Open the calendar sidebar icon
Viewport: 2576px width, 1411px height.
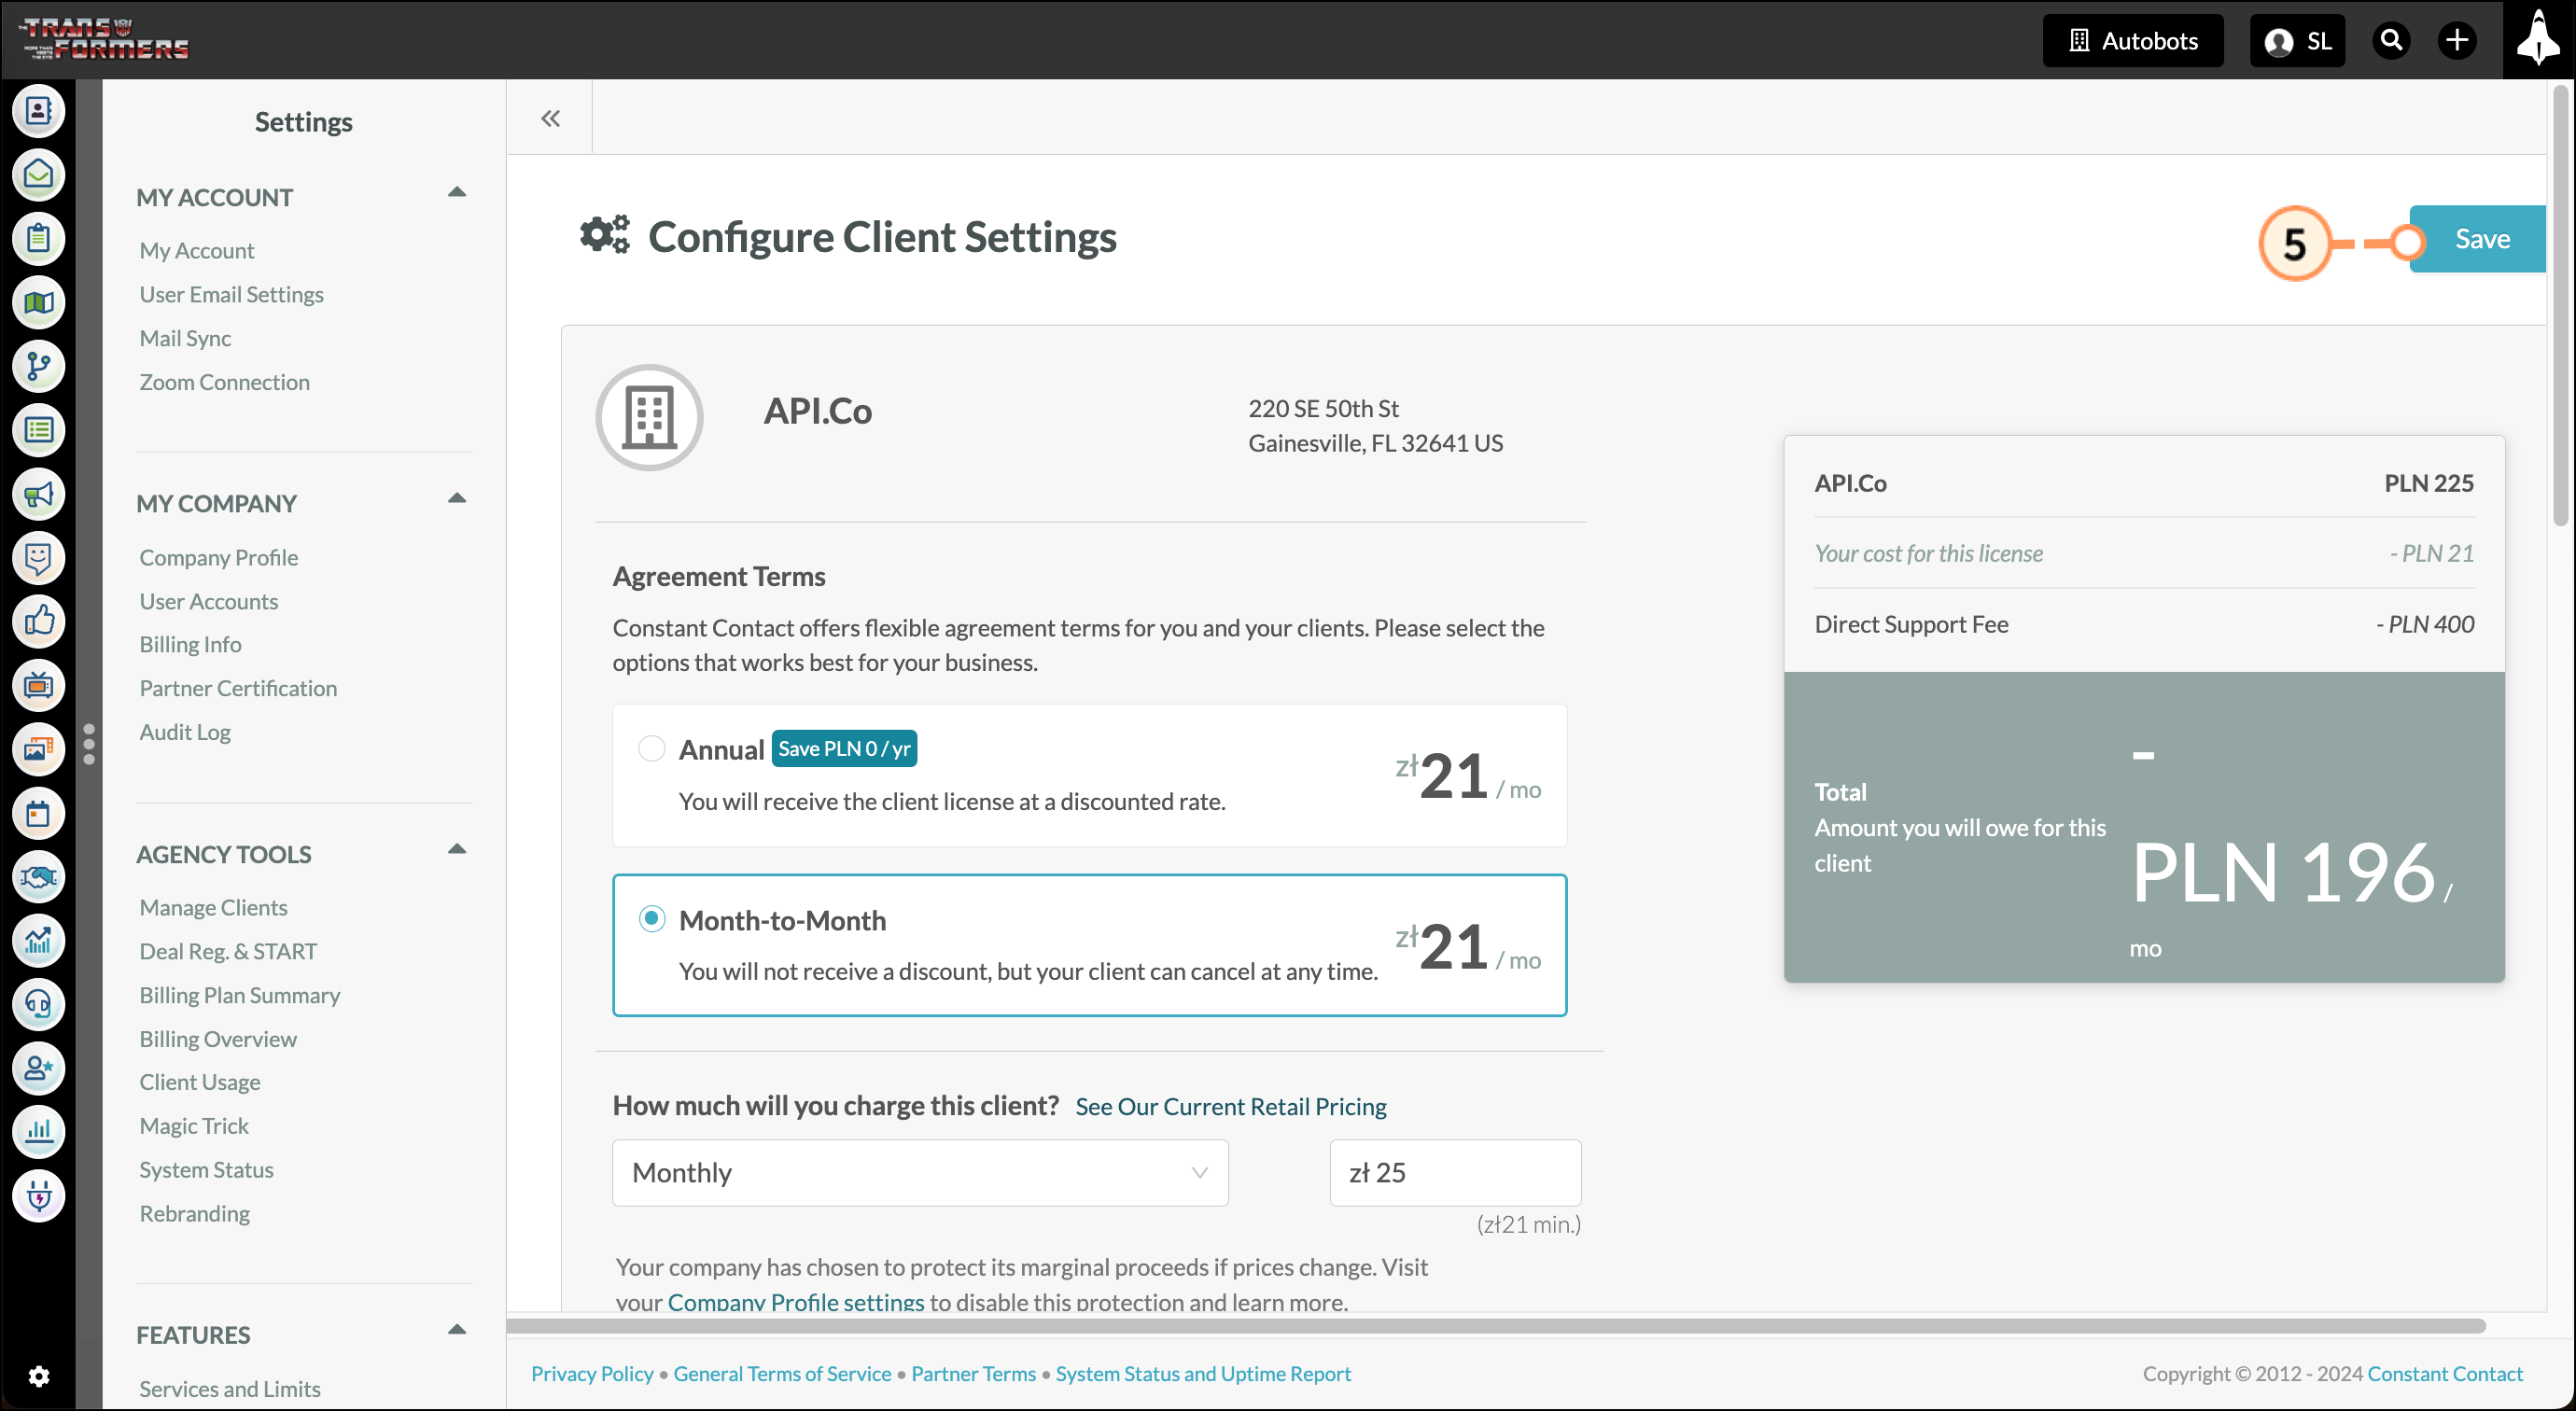(x=38, y=814)
